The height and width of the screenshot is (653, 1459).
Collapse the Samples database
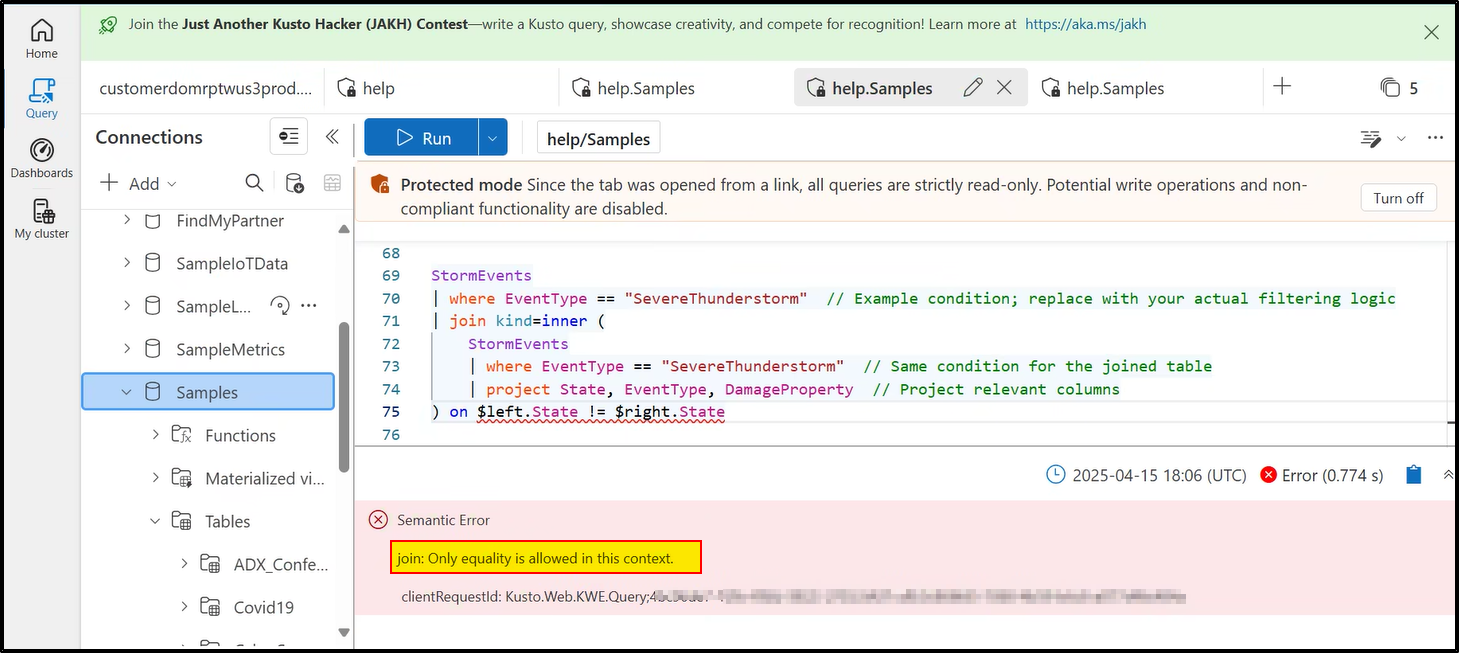pos(127,392)
